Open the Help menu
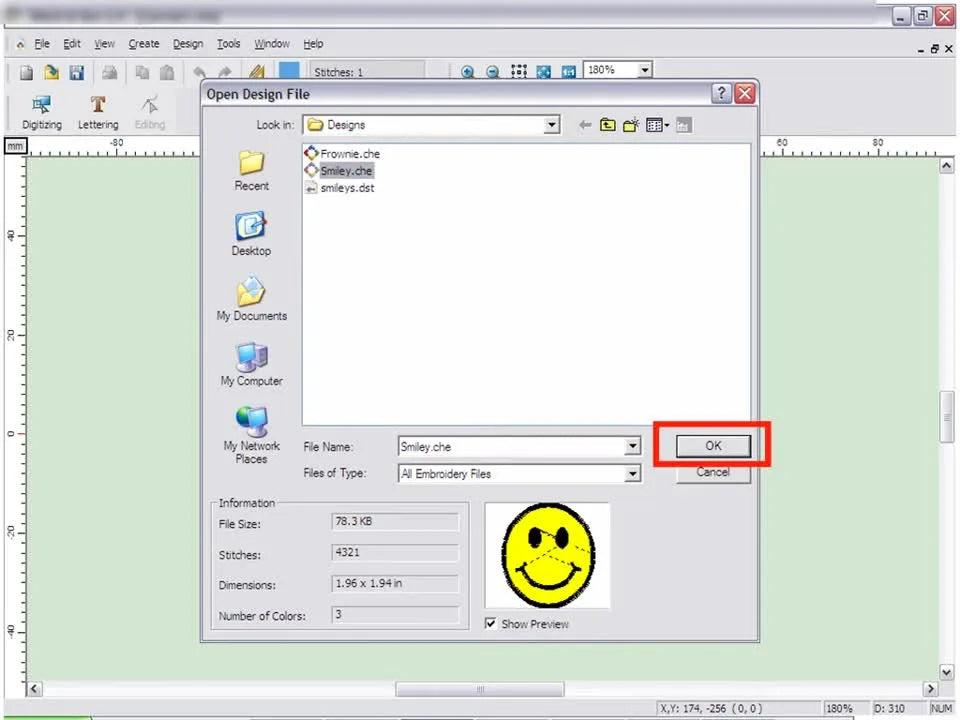The height and width of the screenshot is (720, 960). 313,43
